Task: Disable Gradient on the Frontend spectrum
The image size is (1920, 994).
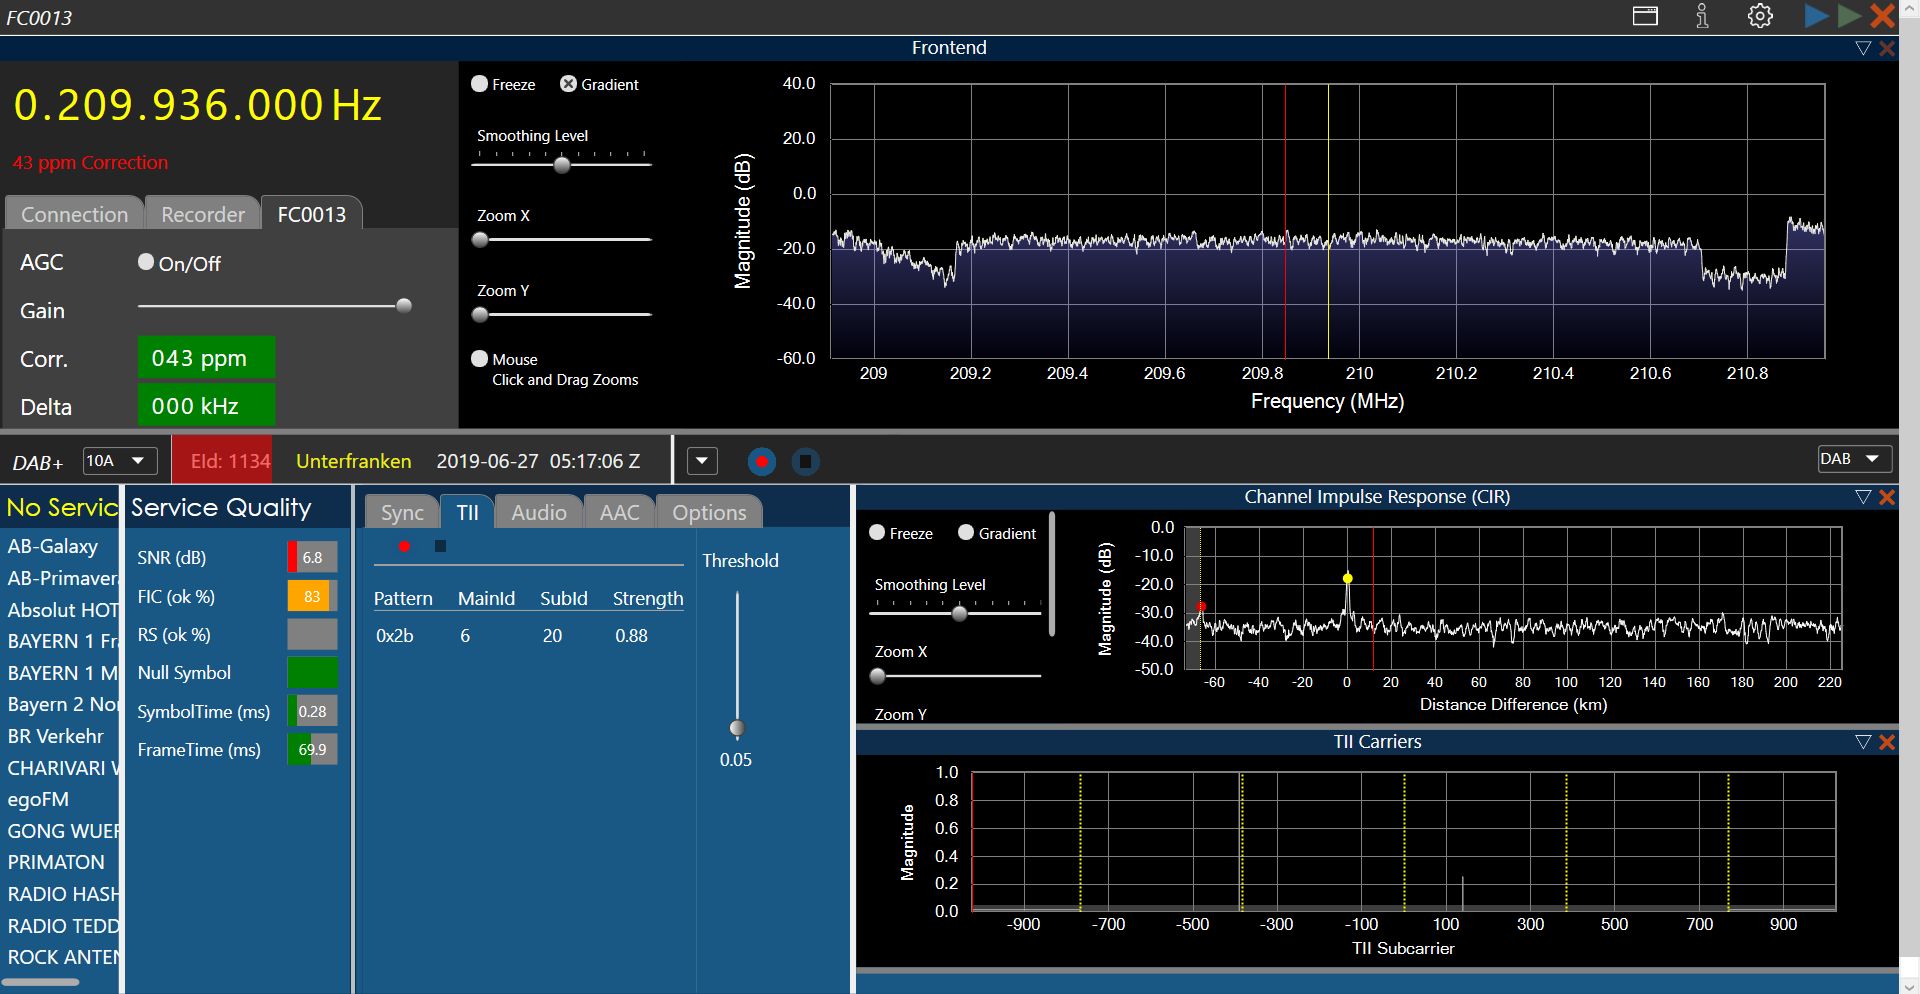Action: coord(568,84)
